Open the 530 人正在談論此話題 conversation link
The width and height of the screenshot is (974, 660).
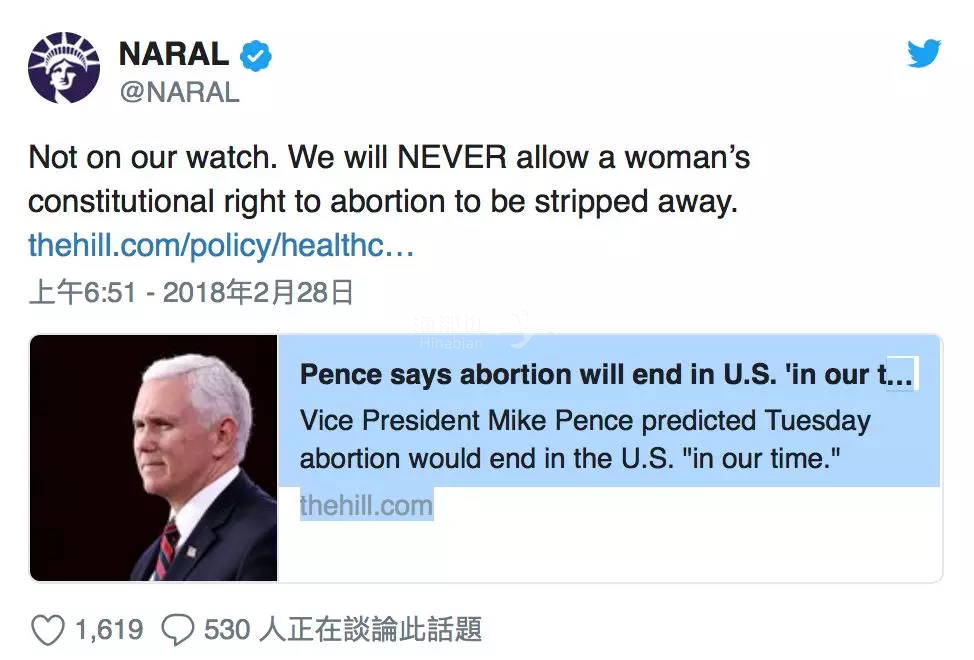pos(343,630)
